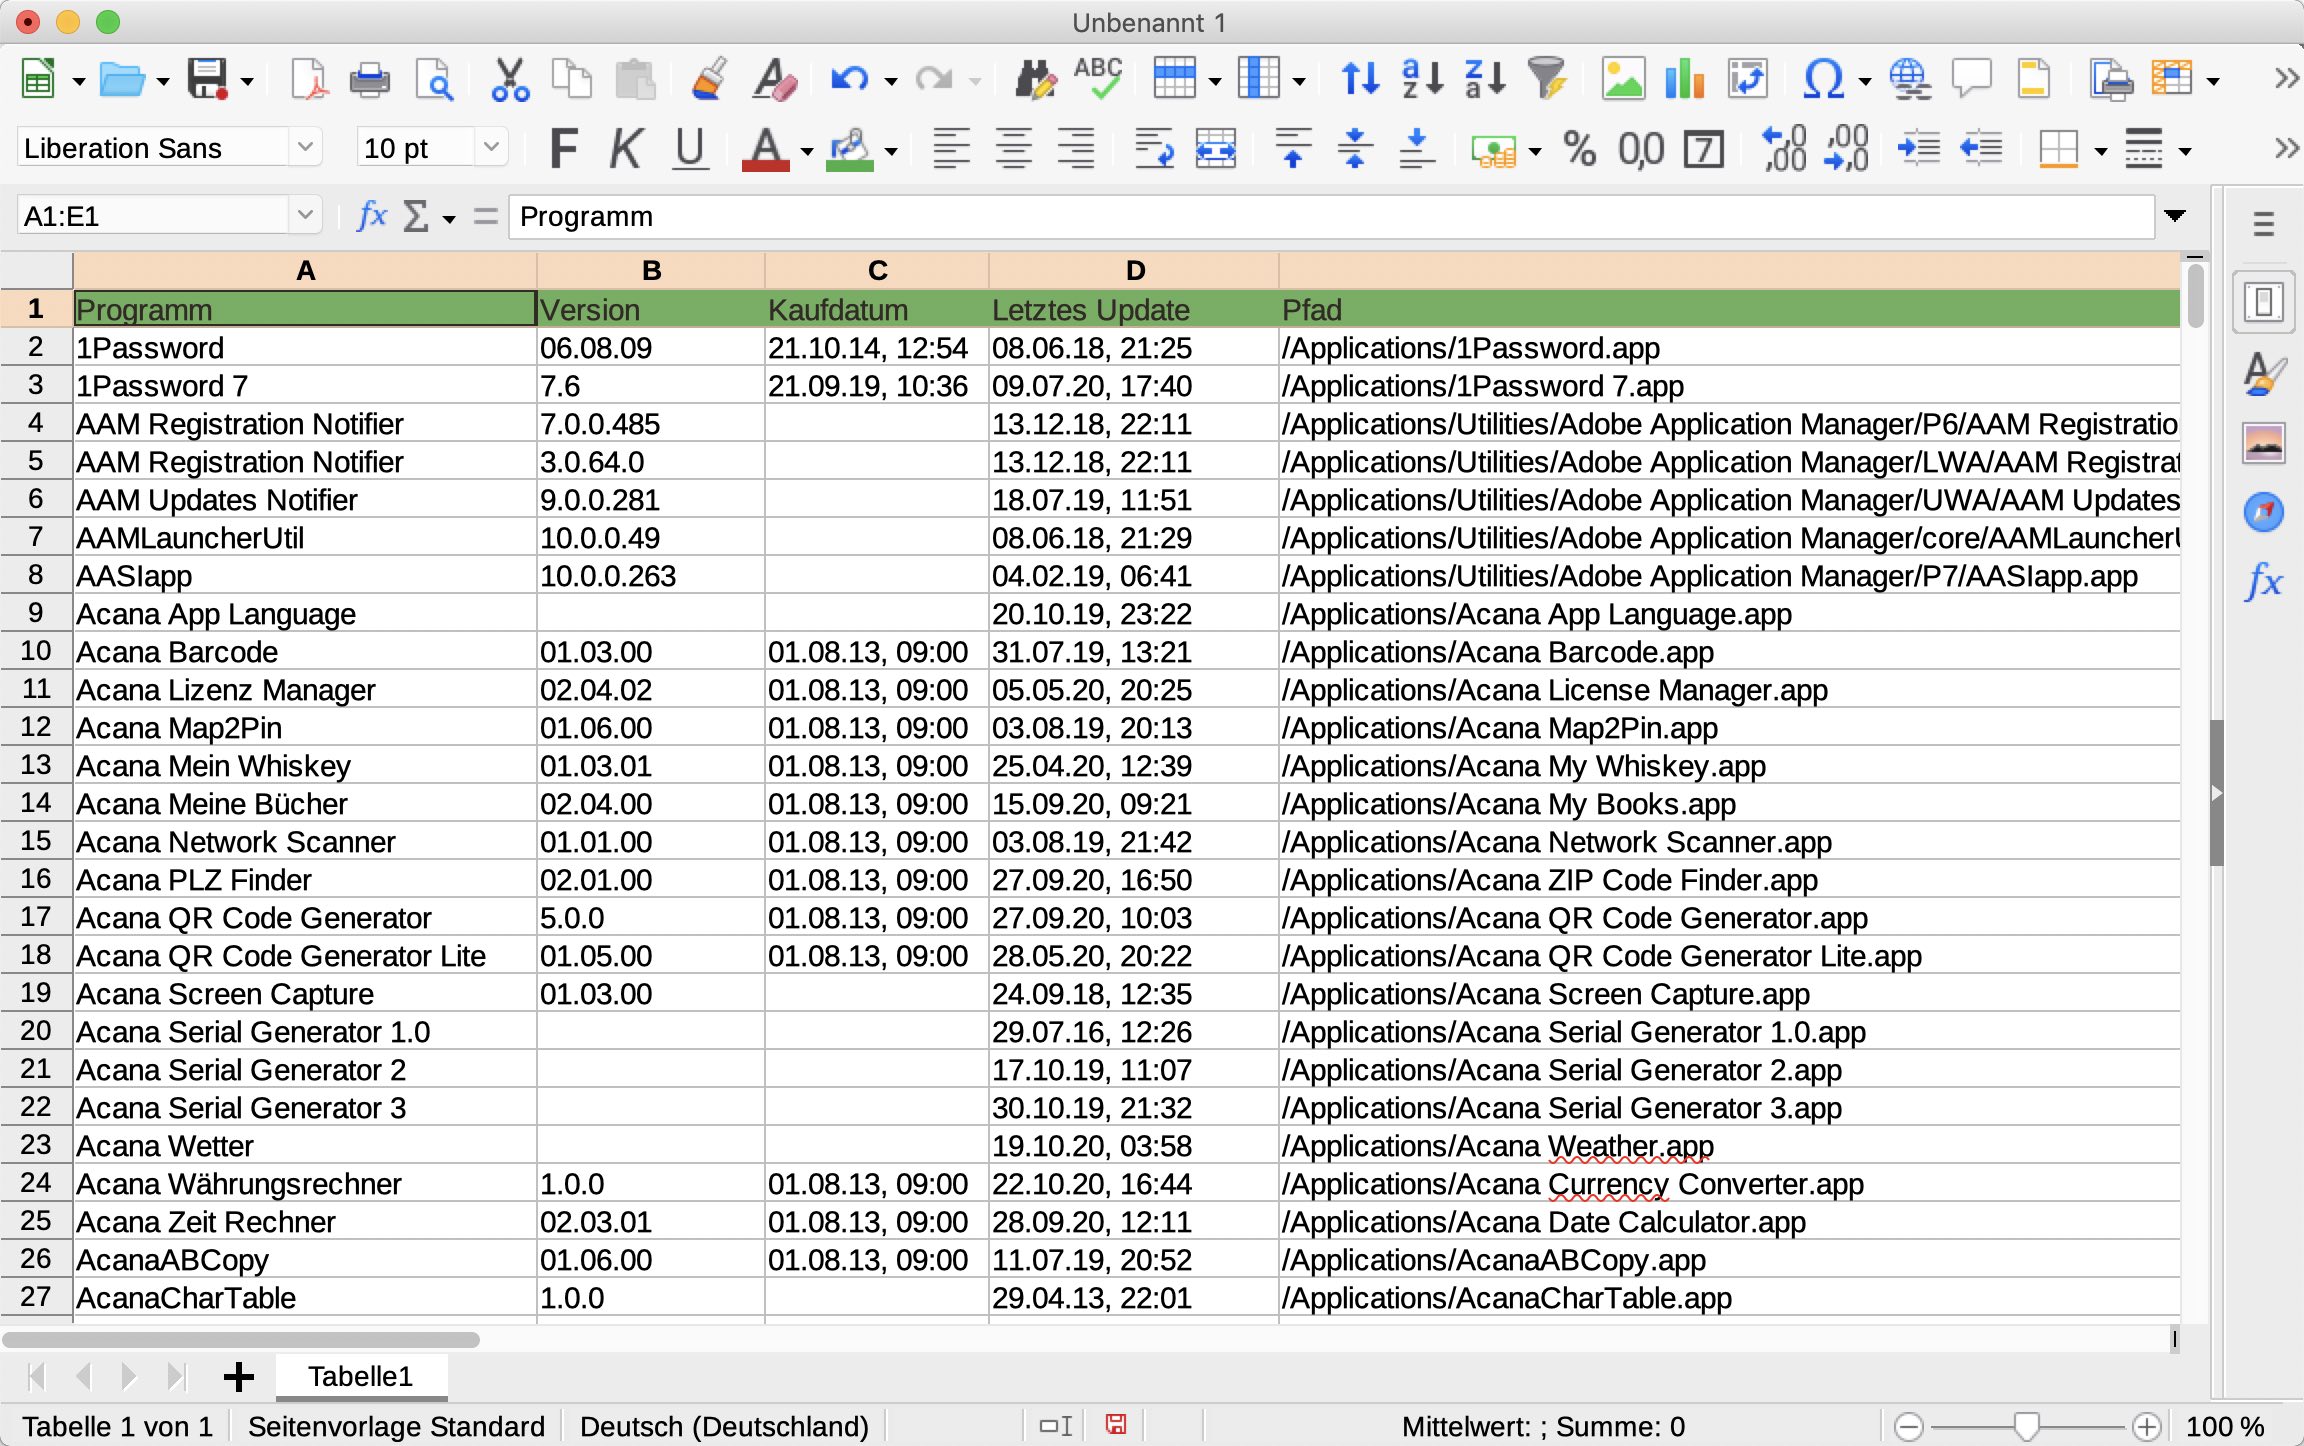
Task: Click the Deutsch (Deutschland) language status field
Action: (x=724, y=1426)
